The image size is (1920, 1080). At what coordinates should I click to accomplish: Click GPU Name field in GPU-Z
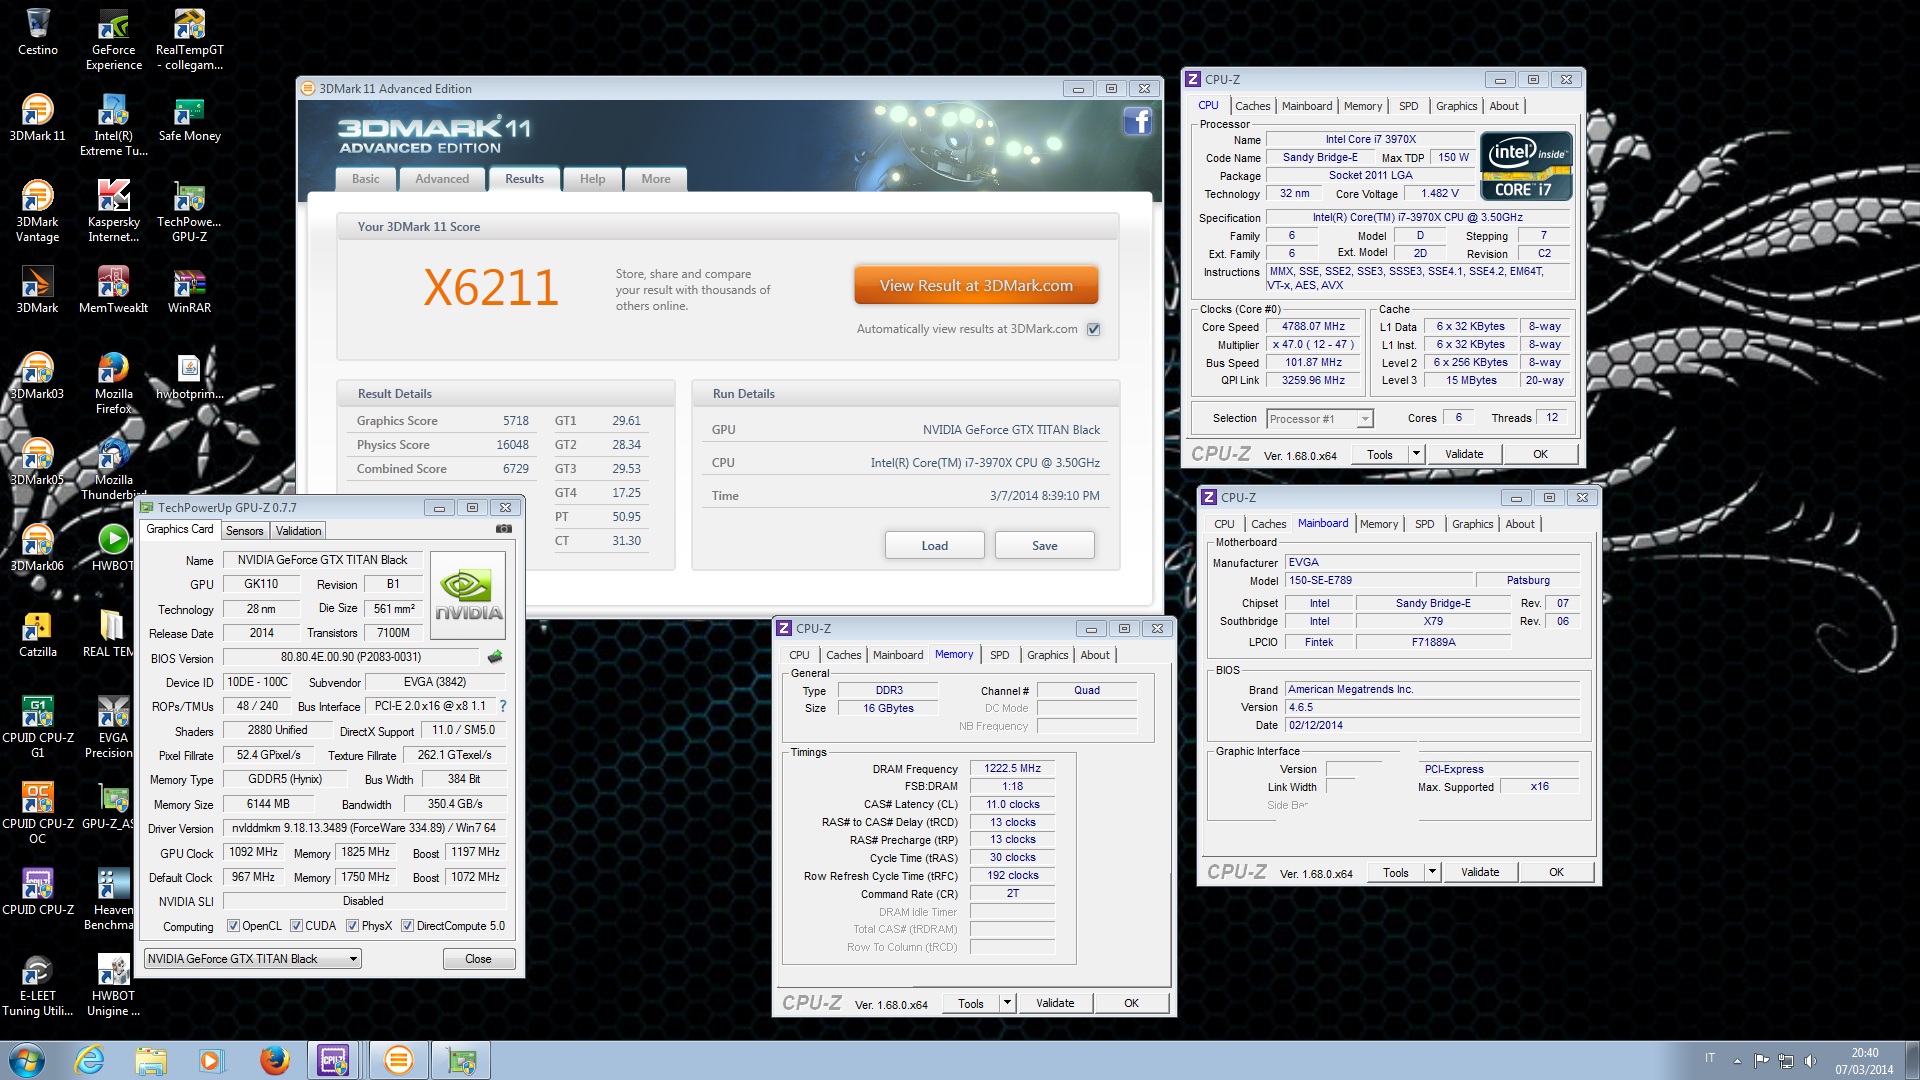322,560
